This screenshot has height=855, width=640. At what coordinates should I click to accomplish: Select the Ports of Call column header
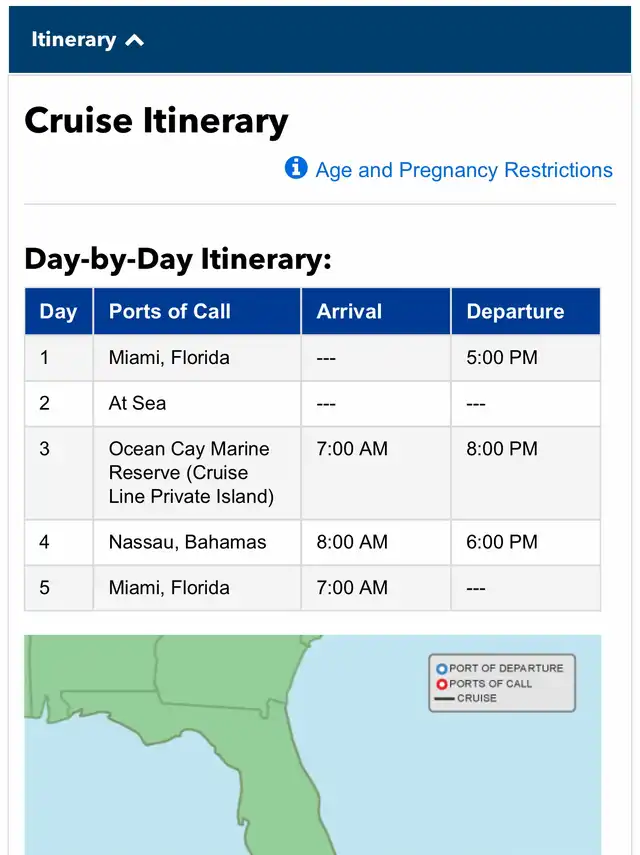click(x=170, y=312)
